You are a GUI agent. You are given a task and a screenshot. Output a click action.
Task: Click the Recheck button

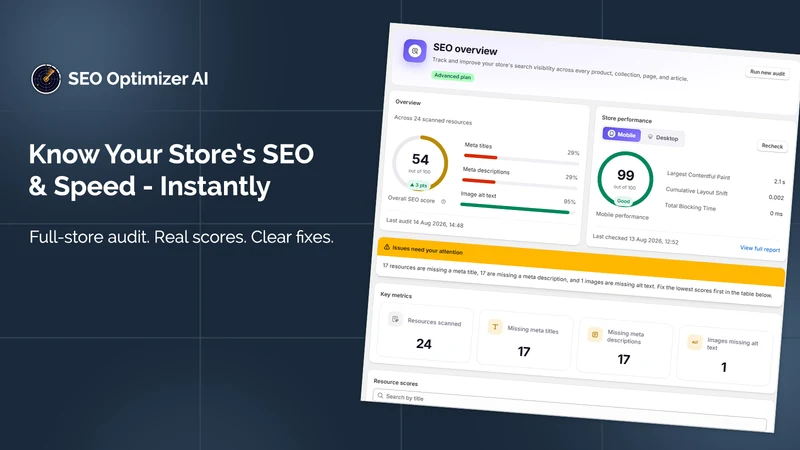772,146
